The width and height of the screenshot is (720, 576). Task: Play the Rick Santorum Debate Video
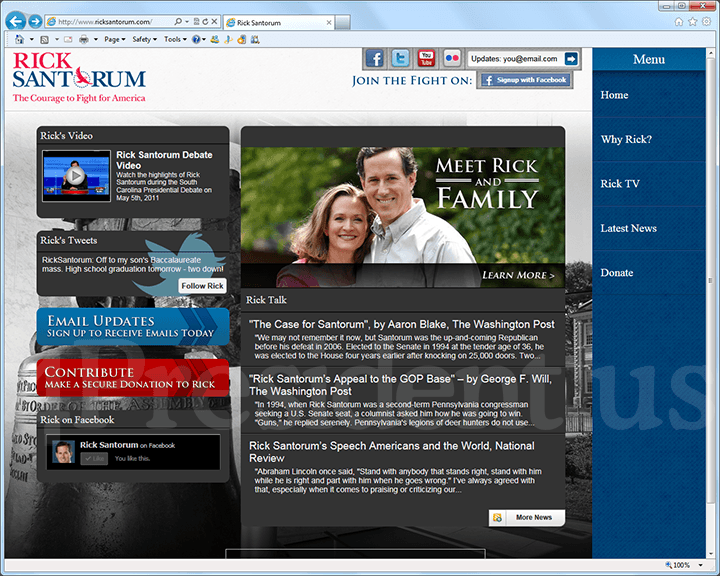76,175
